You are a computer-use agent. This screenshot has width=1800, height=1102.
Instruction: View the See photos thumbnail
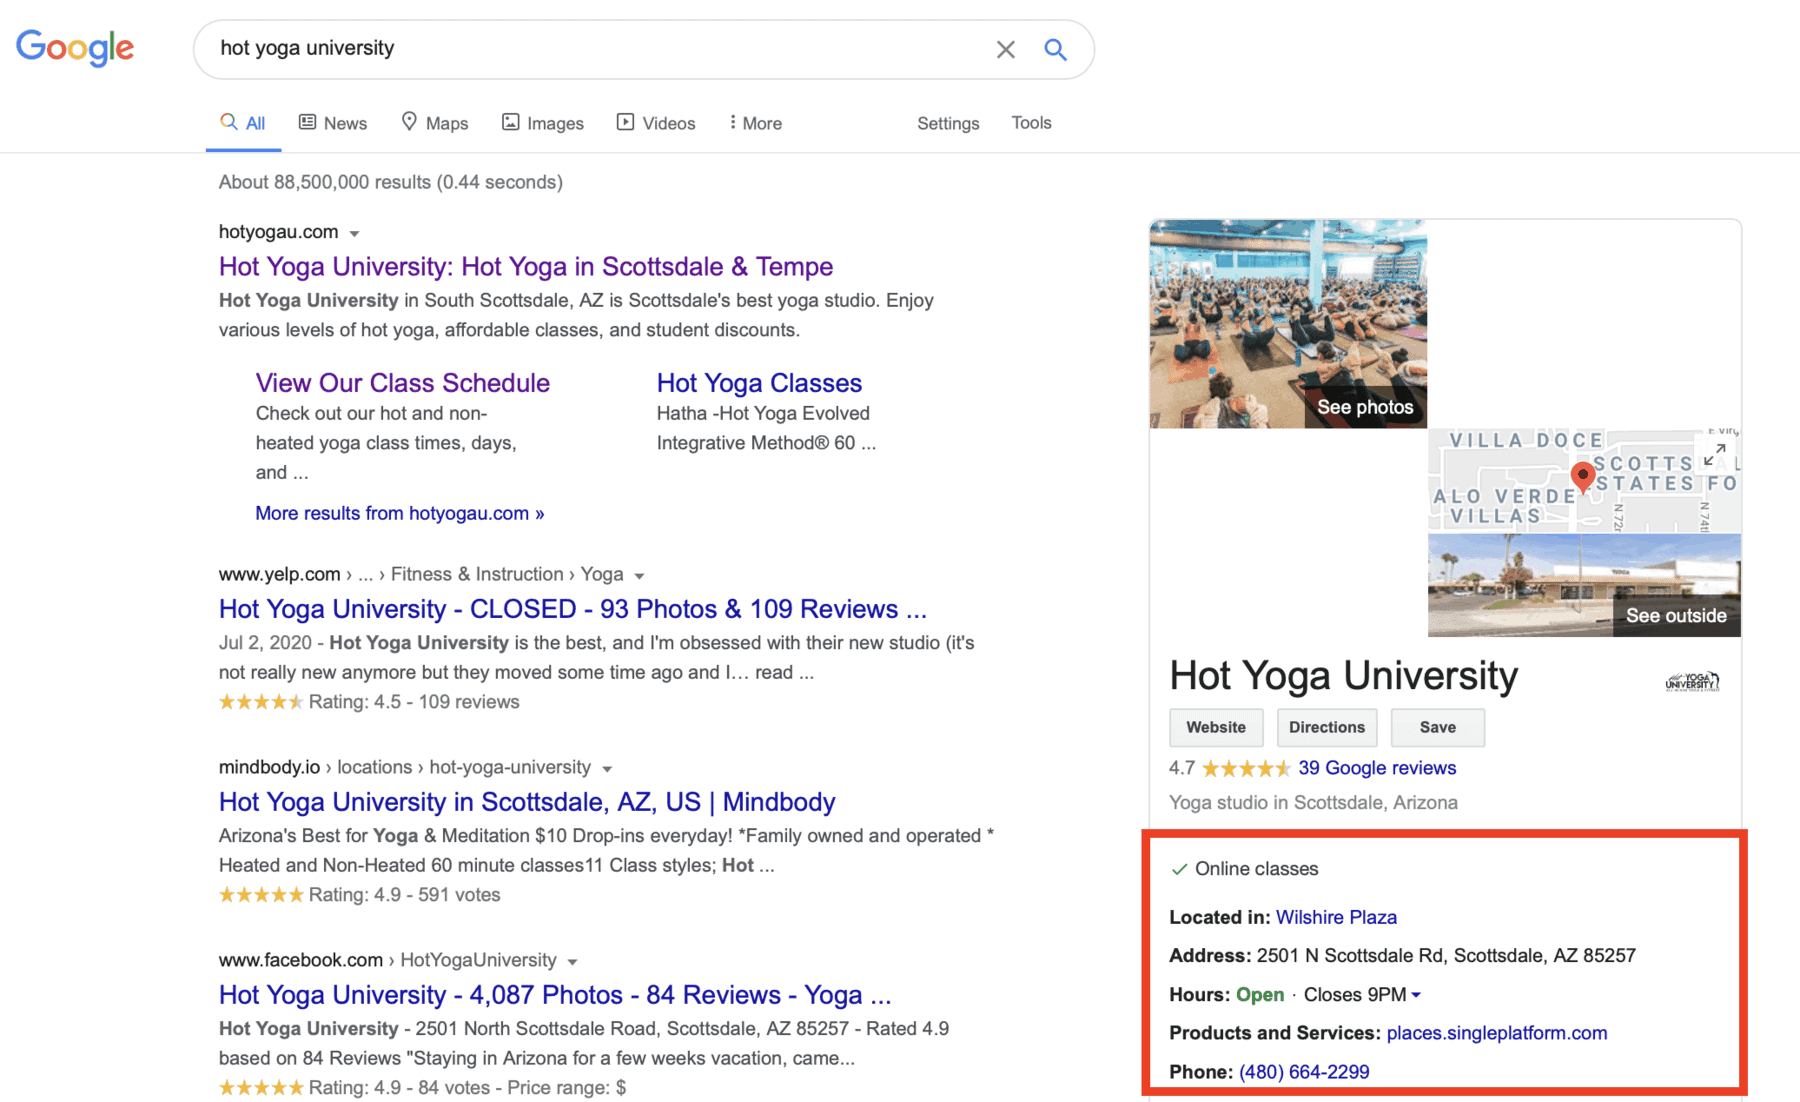(1288, 323)
